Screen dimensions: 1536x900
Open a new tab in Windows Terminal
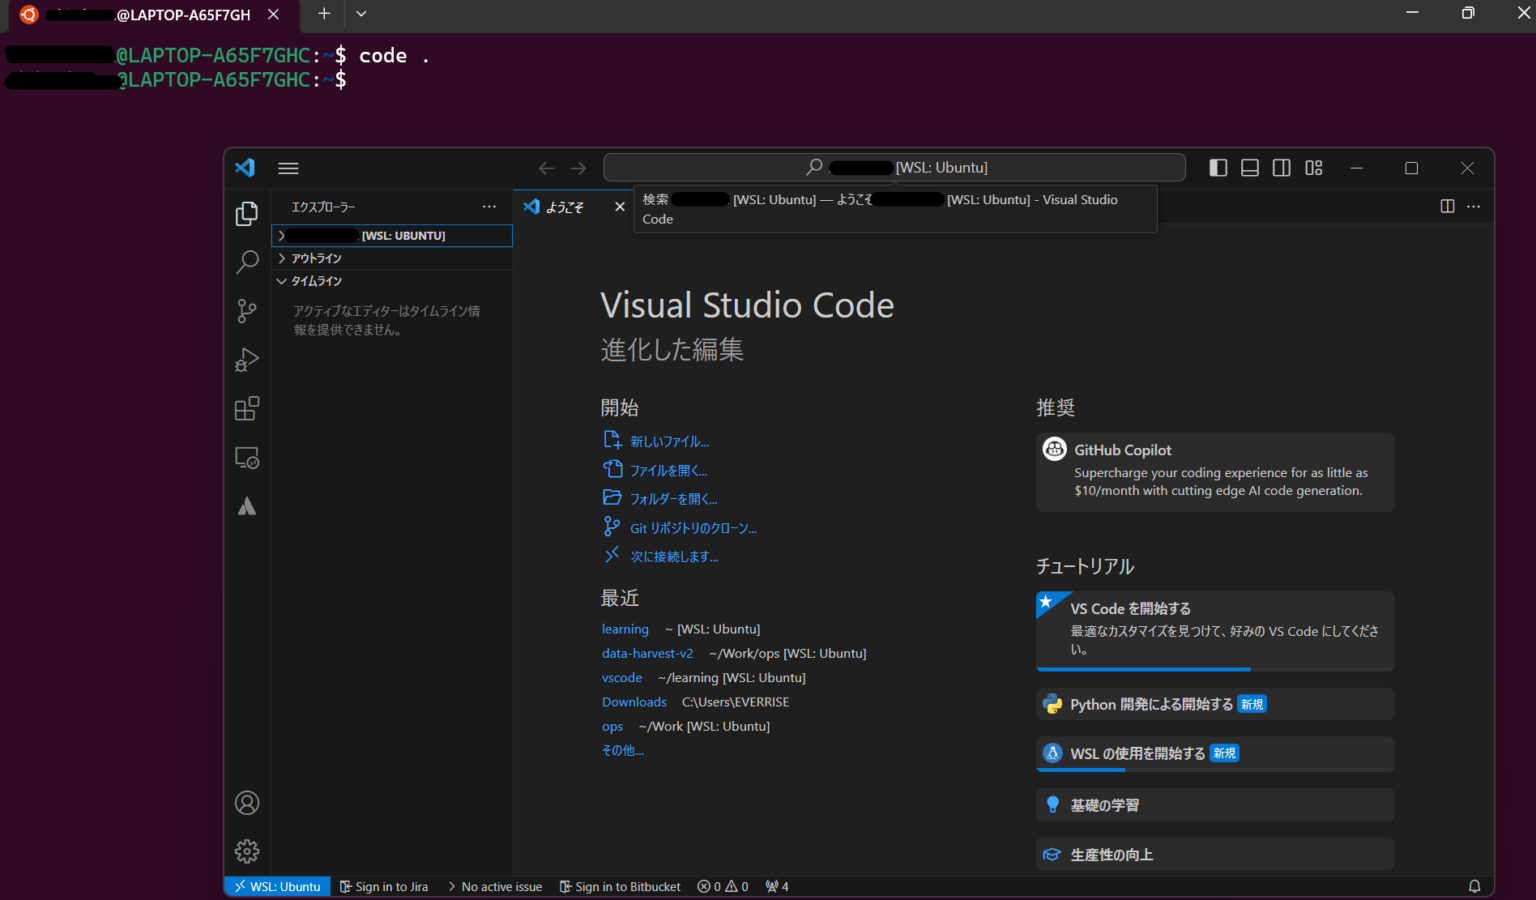click(323, 14)
